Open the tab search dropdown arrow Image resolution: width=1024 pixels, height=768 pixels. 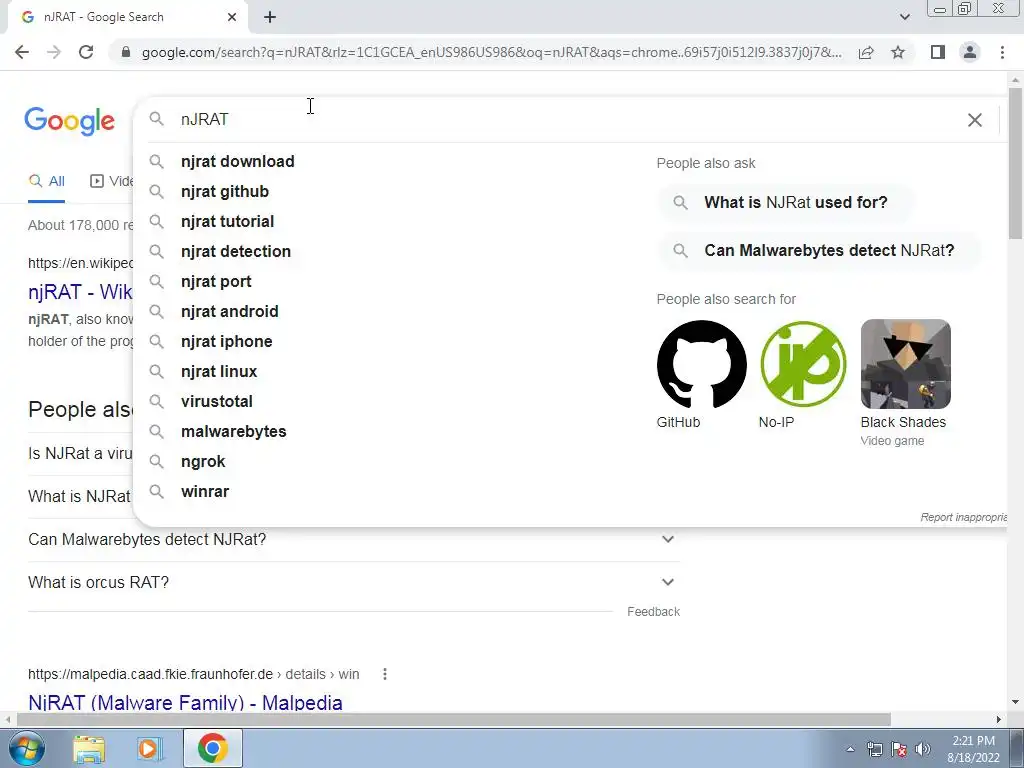(x=904, y=17)
